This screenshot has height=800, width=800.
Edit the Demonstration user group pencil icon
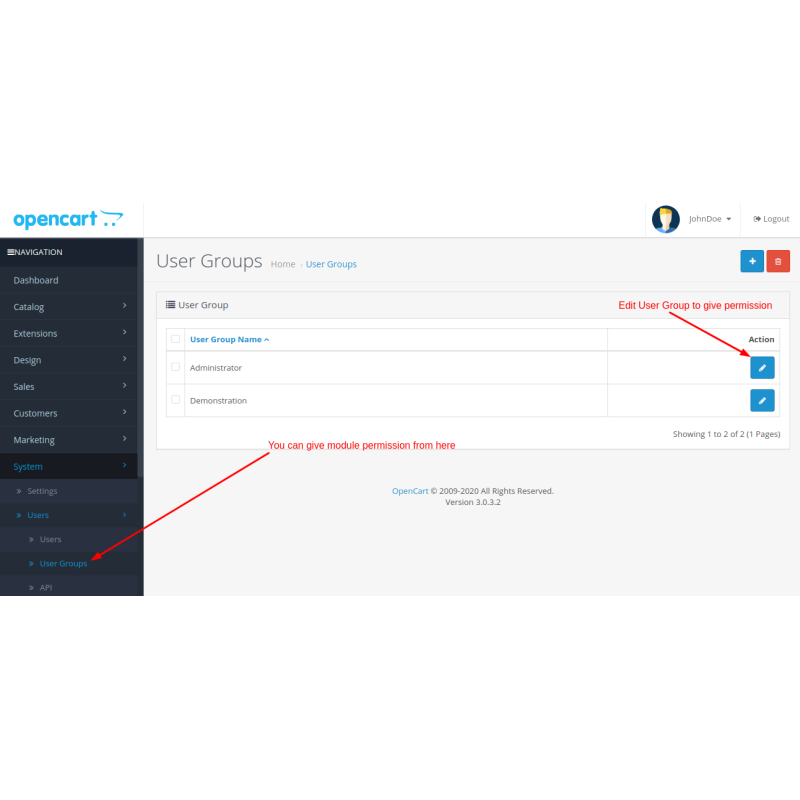(x=762, y=400)
